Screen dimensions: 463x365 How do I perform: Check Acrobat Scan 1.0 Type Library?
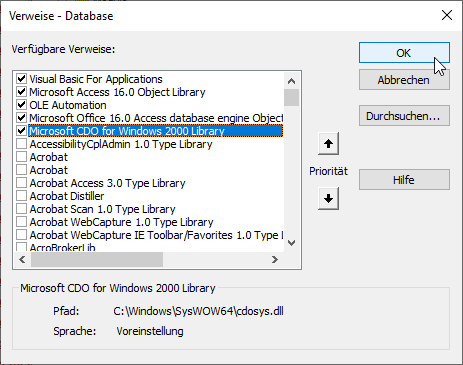point(22,209)
